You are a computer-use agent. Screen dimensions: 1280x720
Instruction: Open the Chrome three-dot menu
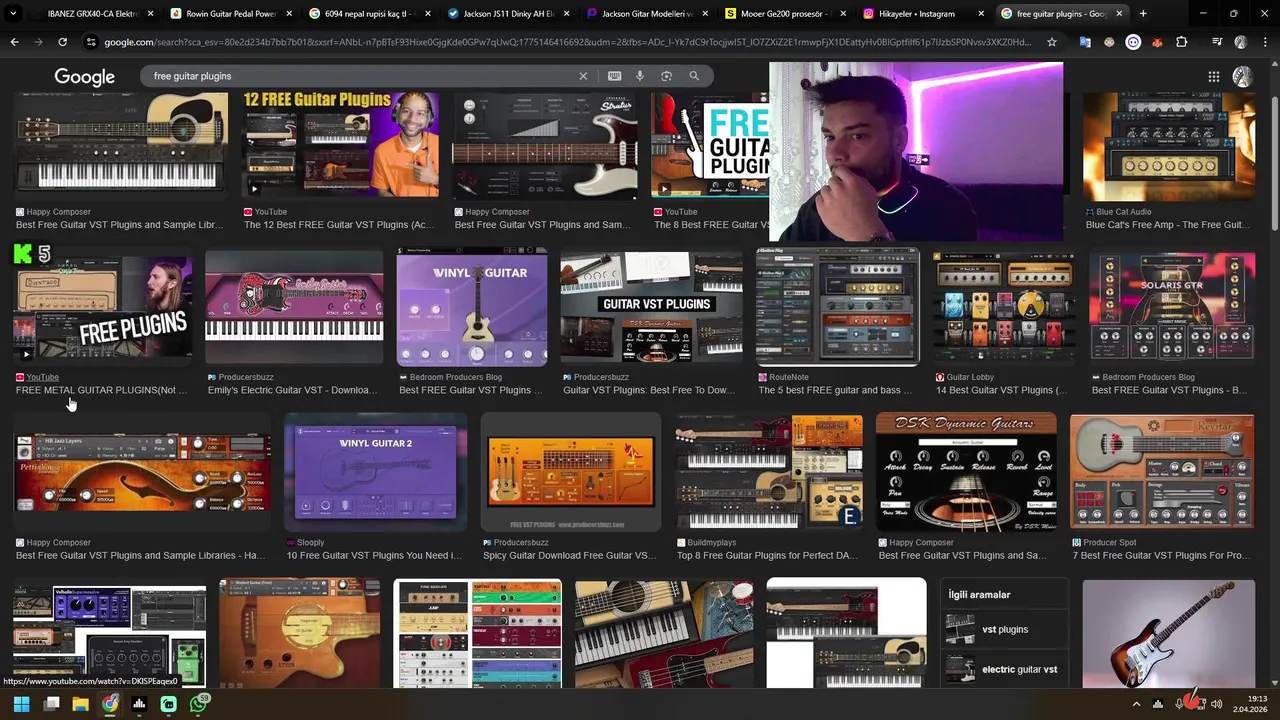coord(1265,42)
